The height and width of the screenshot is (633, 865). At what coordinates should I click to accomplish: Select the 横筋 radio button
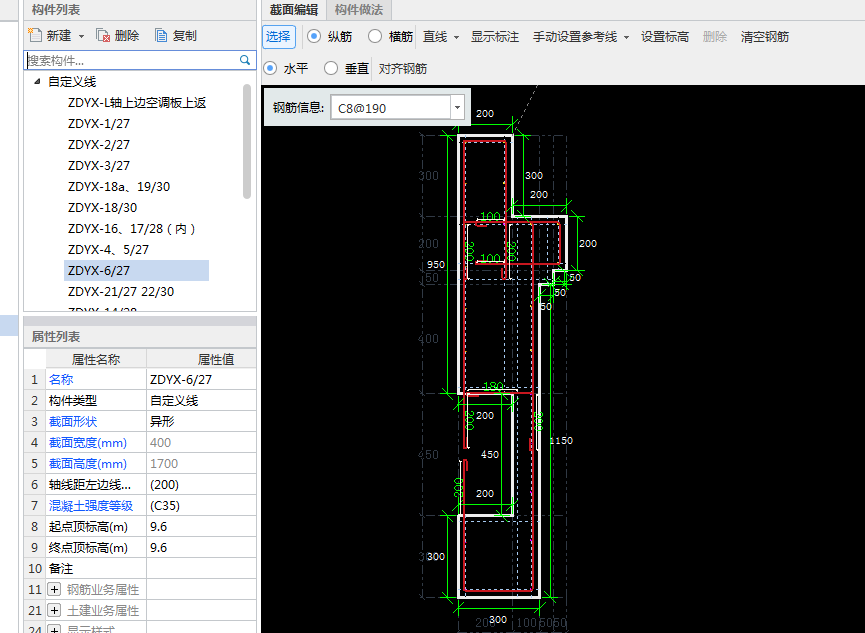click(375, 36)
